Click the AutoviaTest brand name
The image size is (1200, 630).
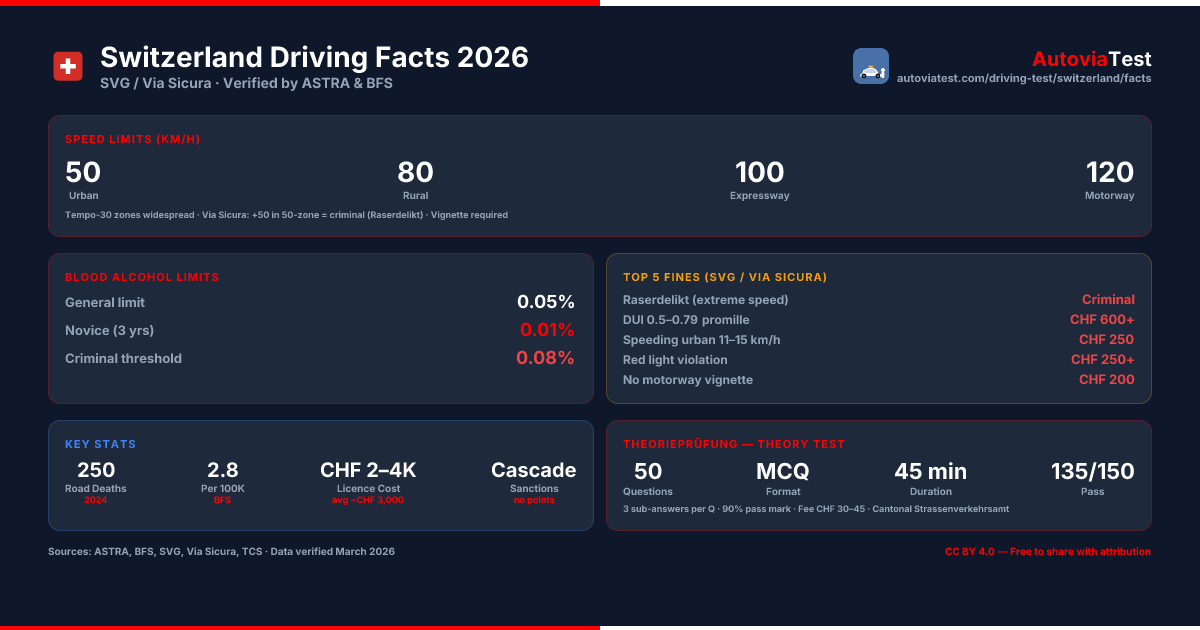point(1092,59)
